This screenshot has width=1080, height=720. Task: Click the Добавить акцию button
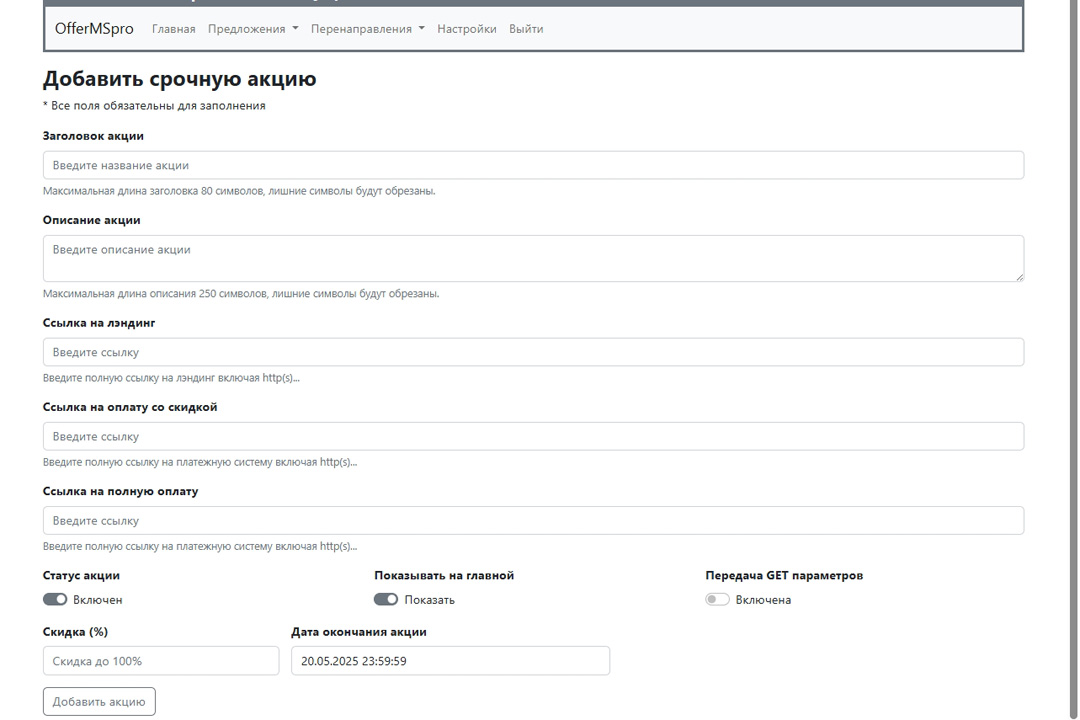tap(99, 701)
